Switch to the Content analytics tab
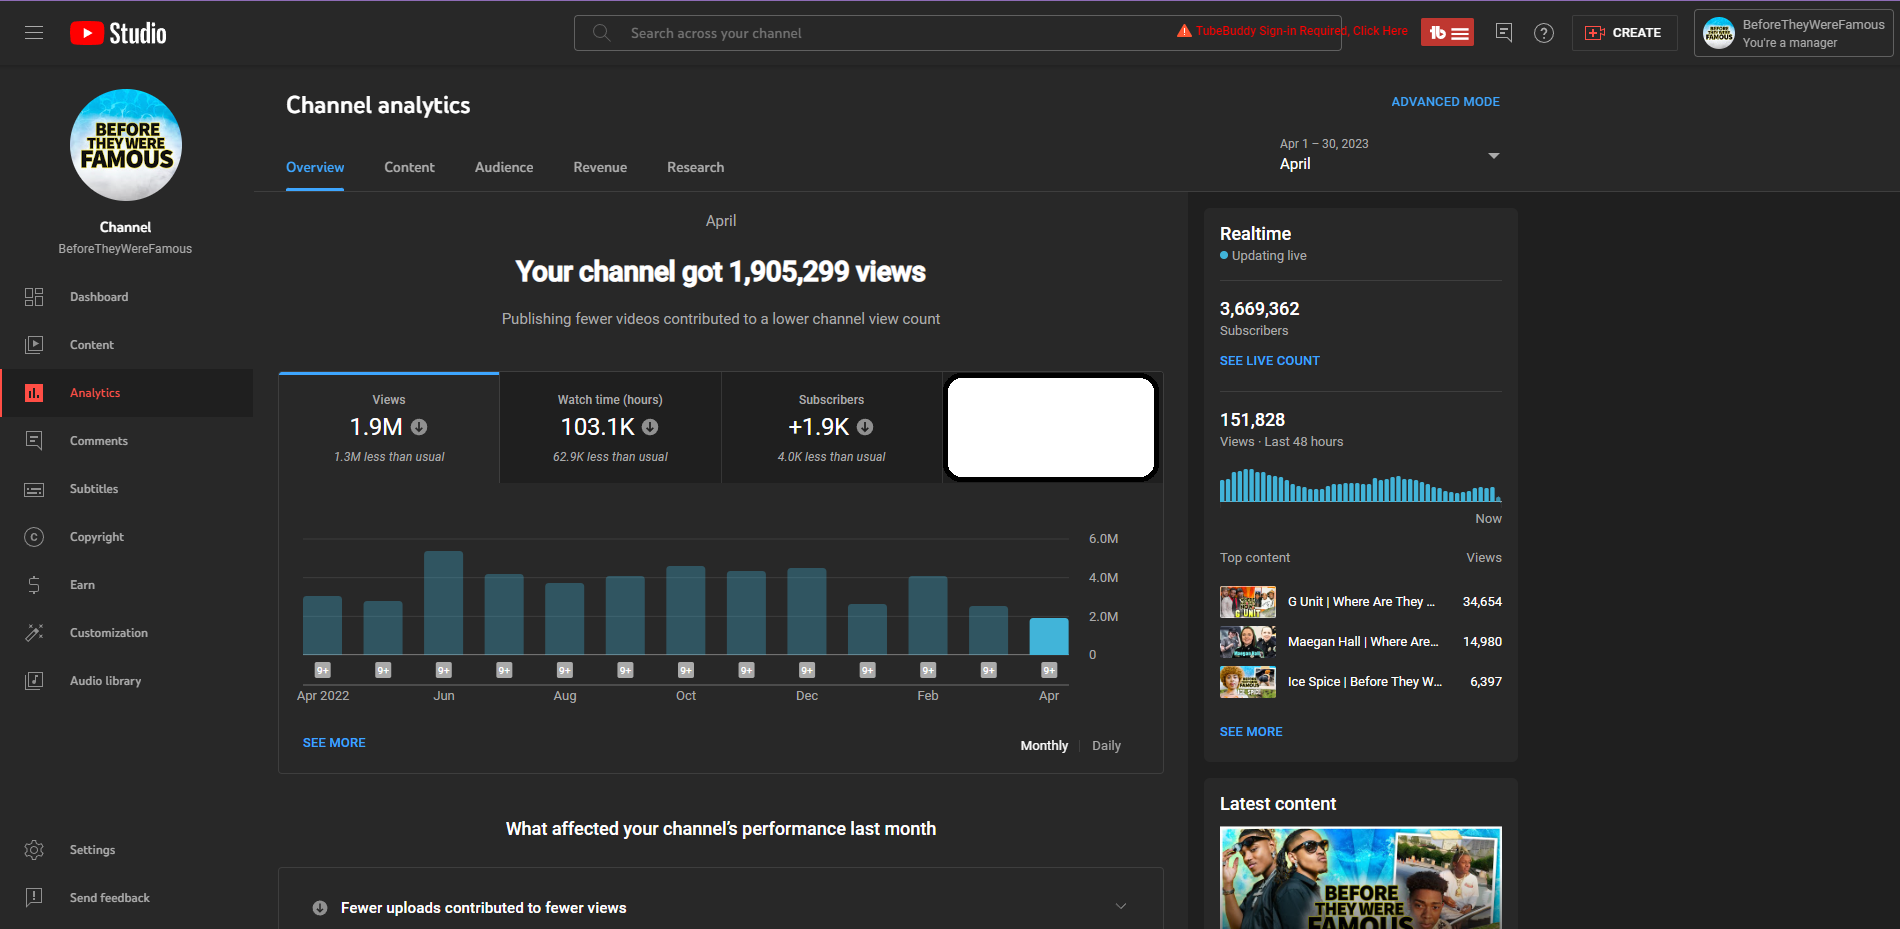Viewport: 1900px width, 929px height. tap(409, 167)
